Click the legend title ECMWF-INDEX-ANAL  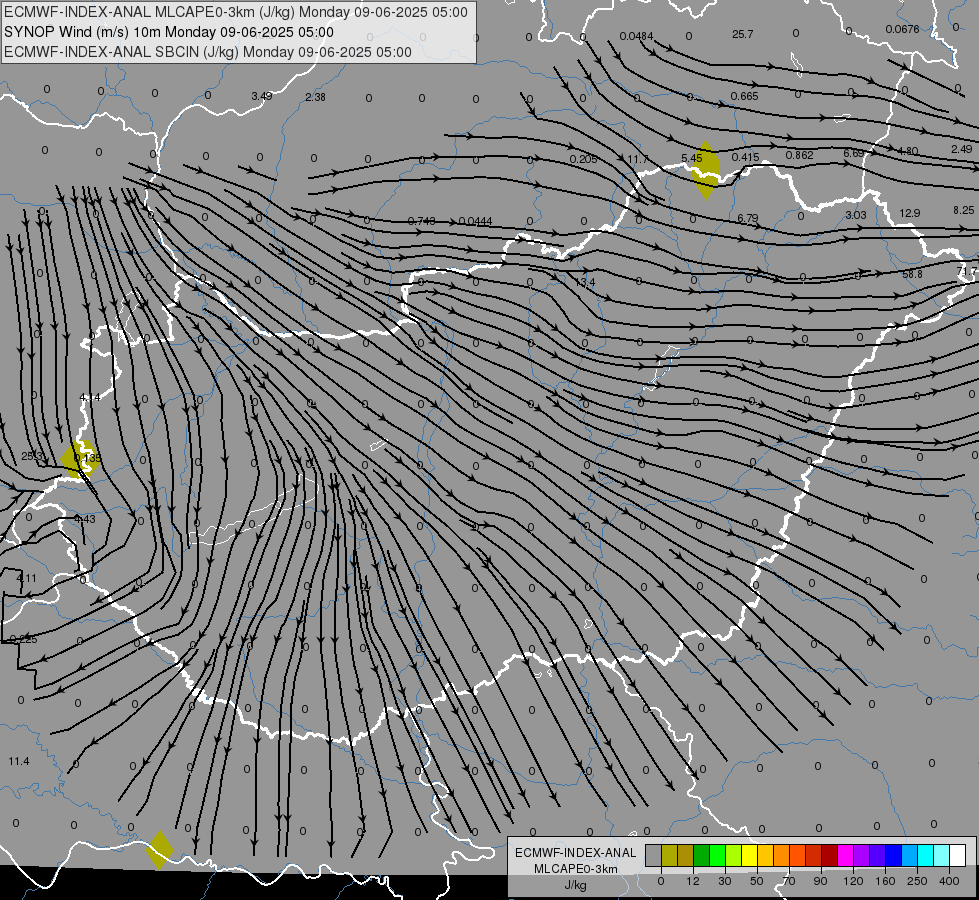click(x=576, y=853)
